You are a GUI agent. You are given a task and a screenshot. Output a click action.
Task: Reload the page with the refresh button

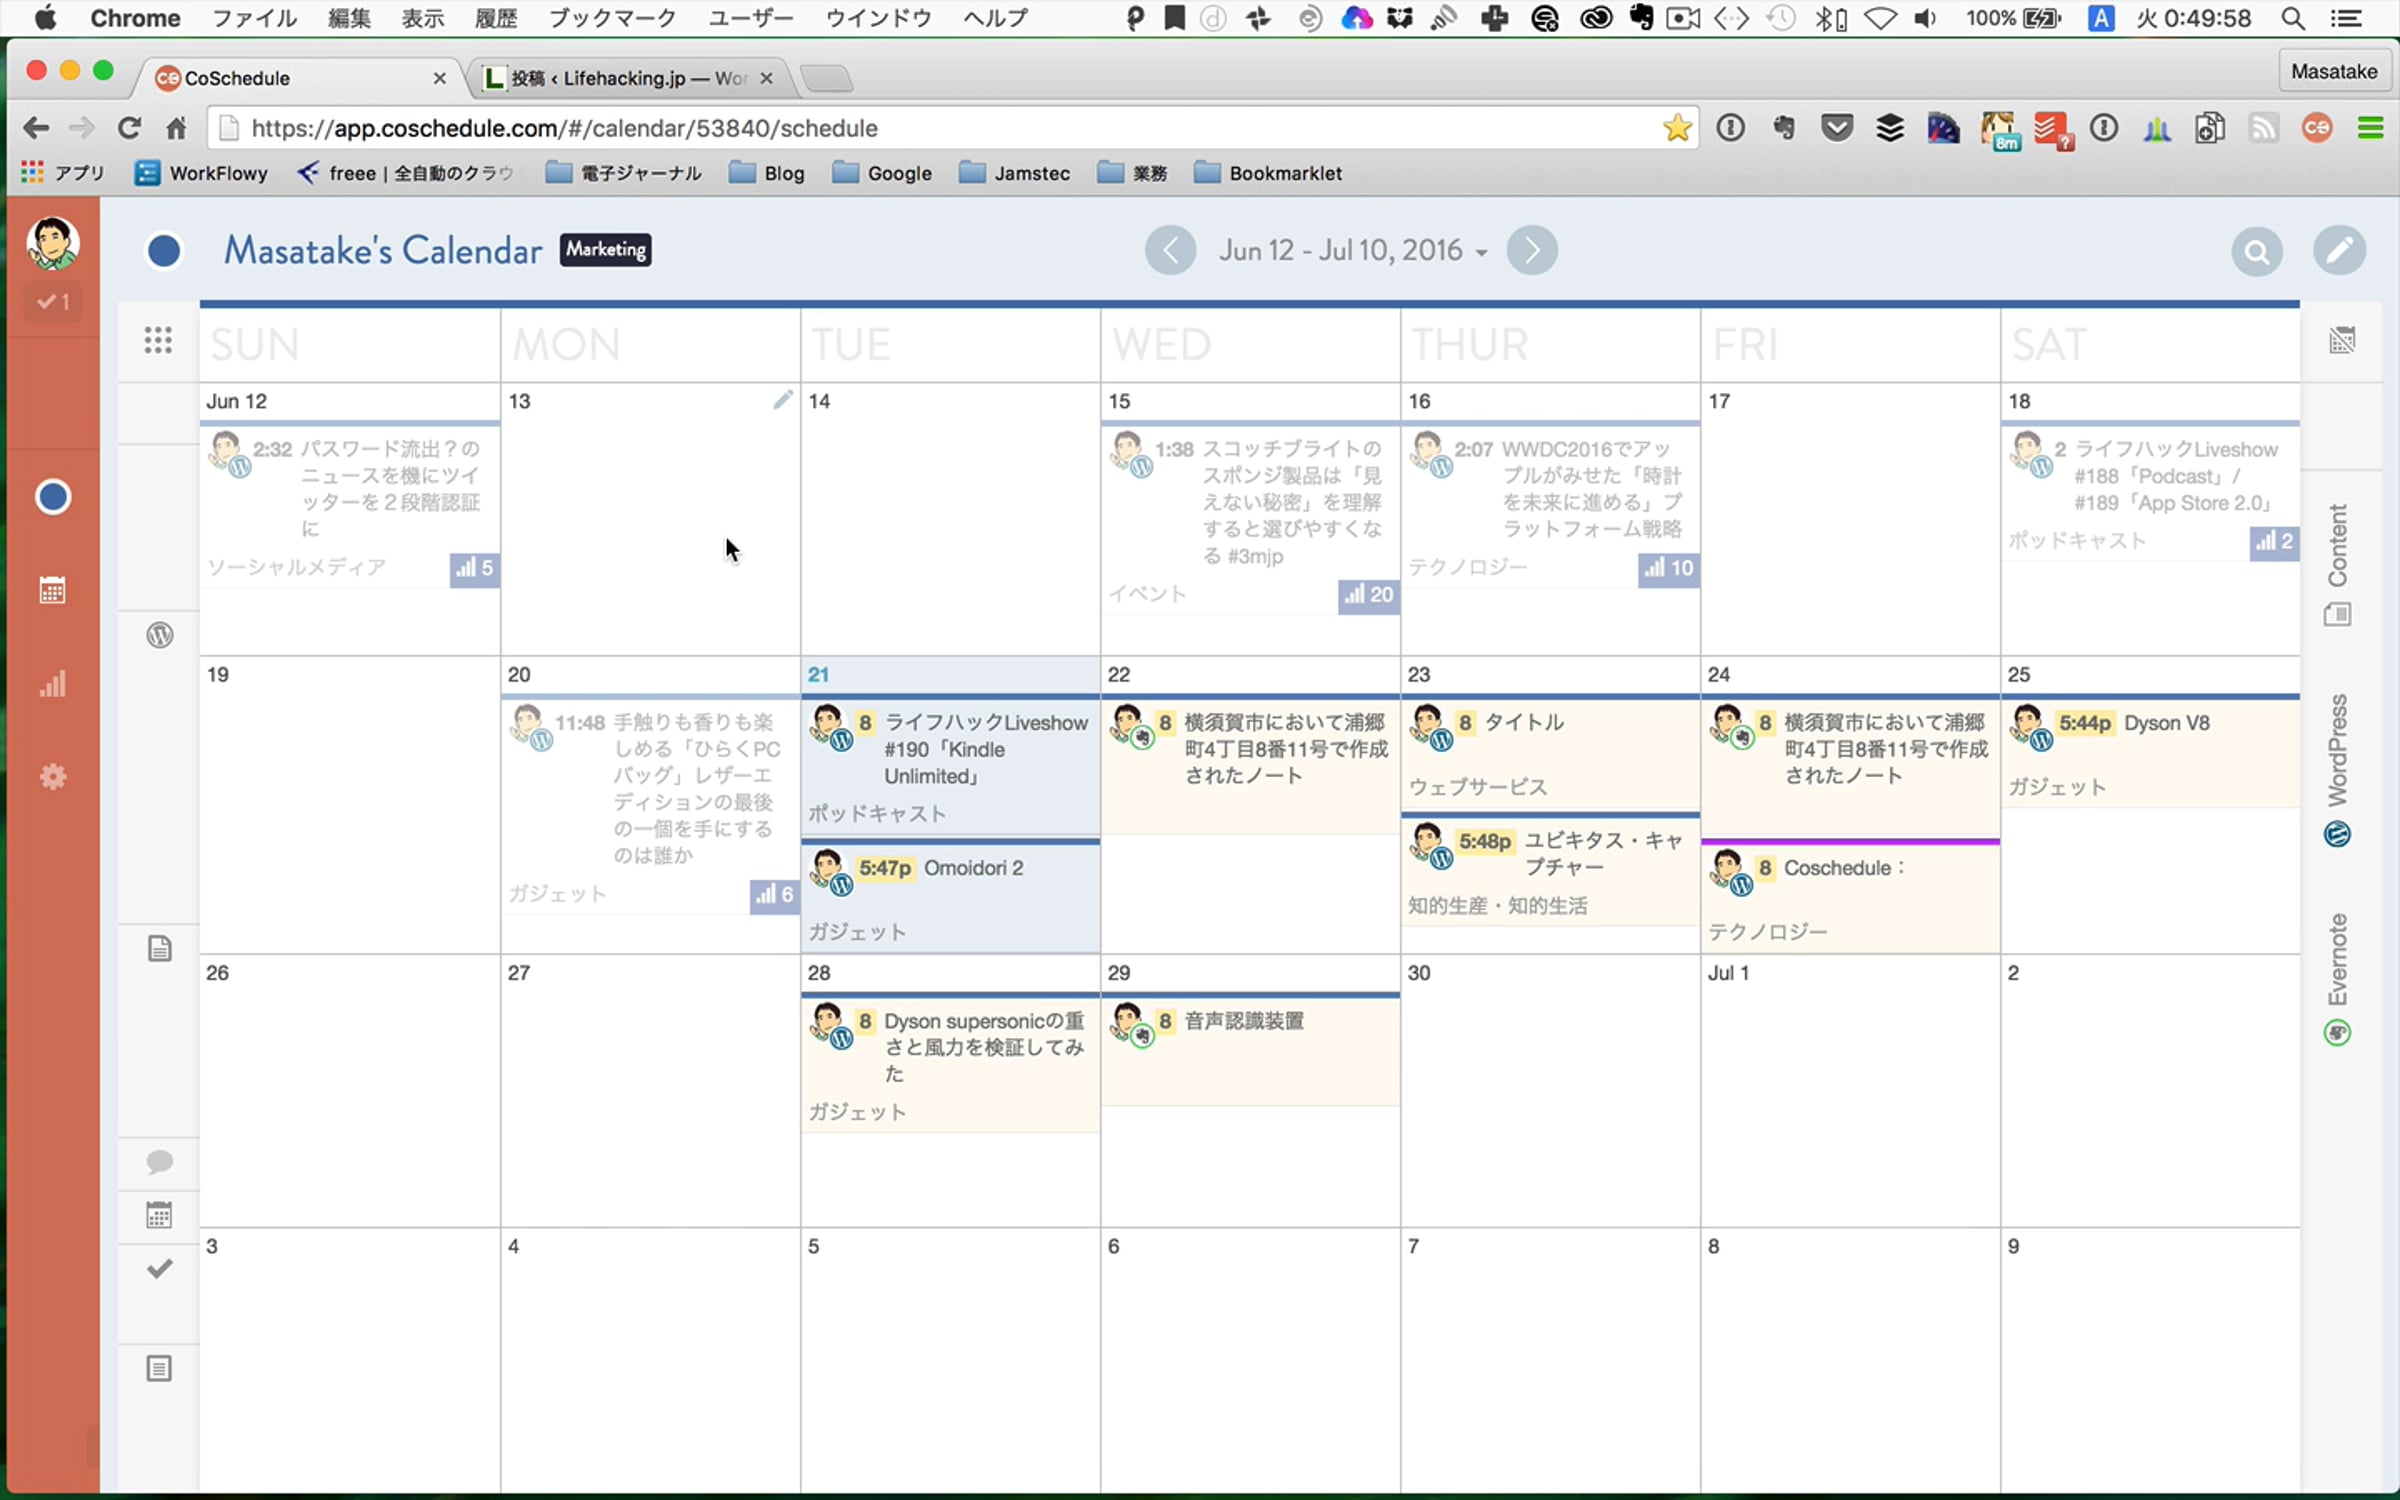click(129, 128)
